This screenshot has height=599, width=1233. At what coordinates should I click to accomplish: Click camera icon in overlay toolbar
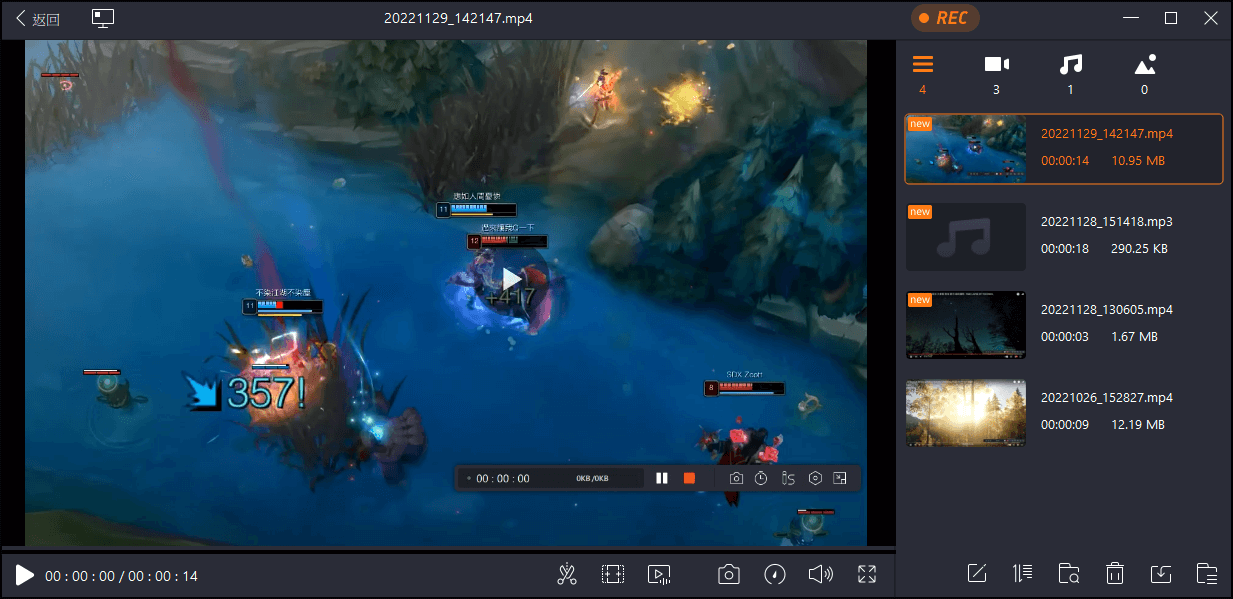pos(736,478)
